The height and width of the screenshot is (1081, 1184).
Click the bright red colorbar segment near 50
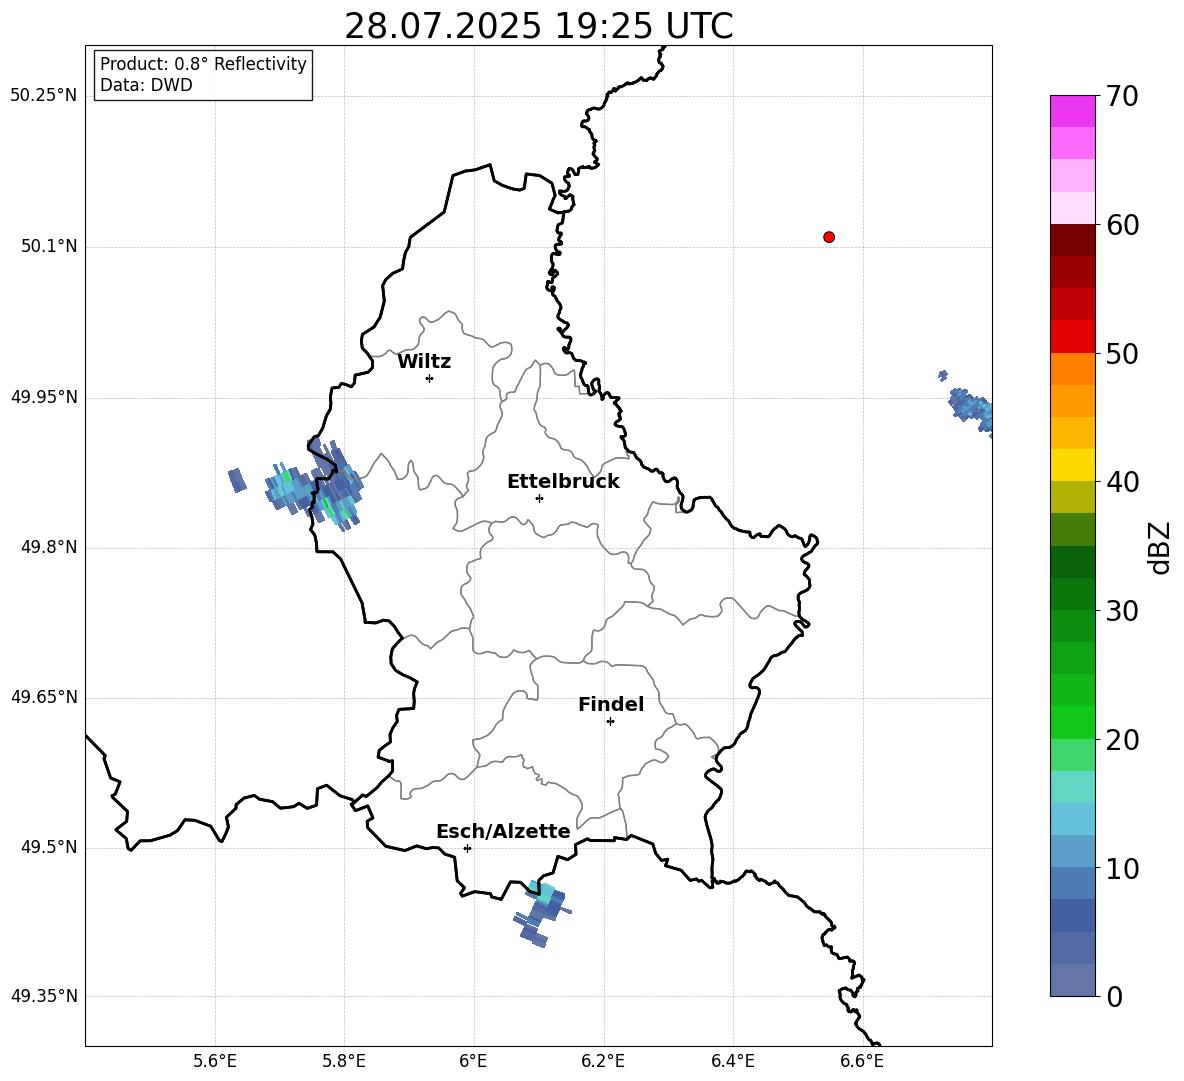(1072, 337)
